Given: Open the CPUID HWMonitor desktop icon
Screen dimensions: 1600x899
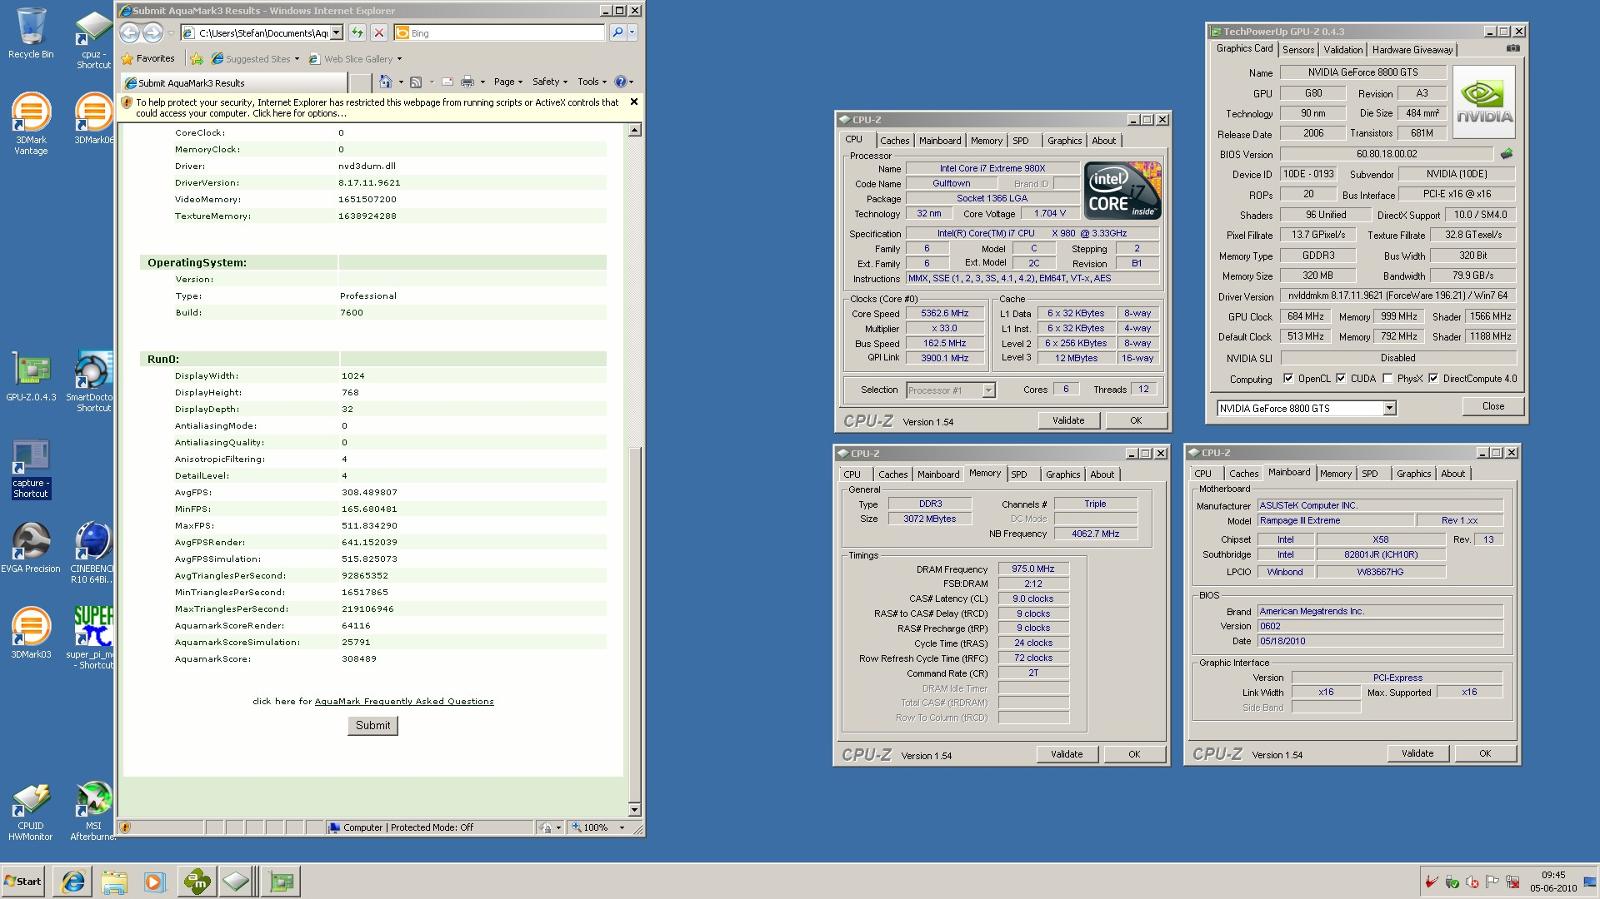Looking at the screenshot, I should [31, 812].
